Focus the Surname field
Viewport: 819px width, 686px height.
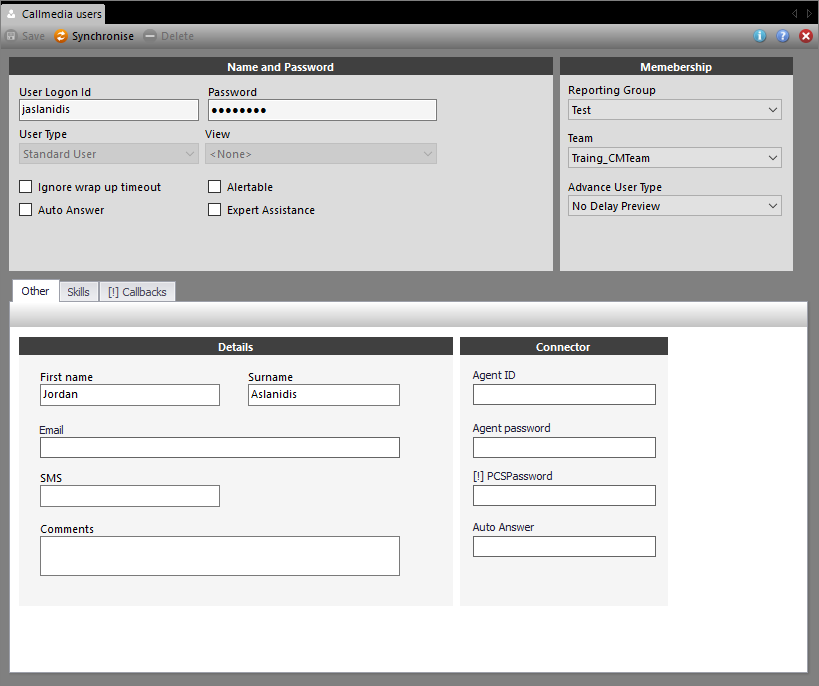click(324, 395)
